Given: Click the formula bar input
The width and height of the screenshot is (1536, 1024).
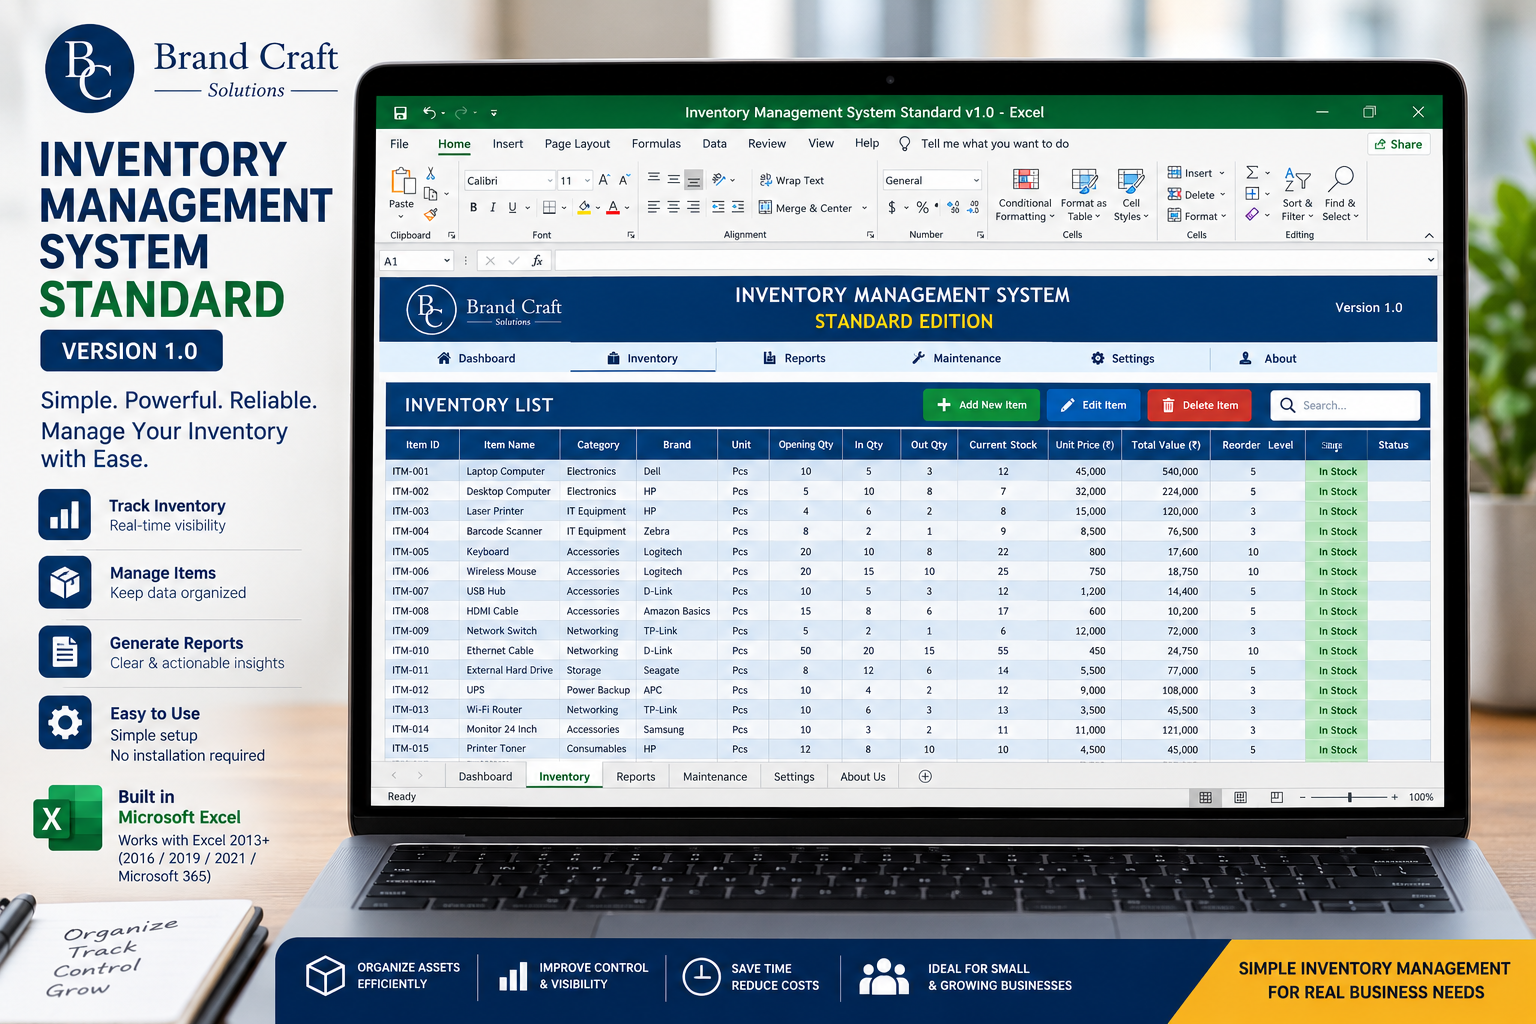Looking at the screenshot, I should point(996,261).
